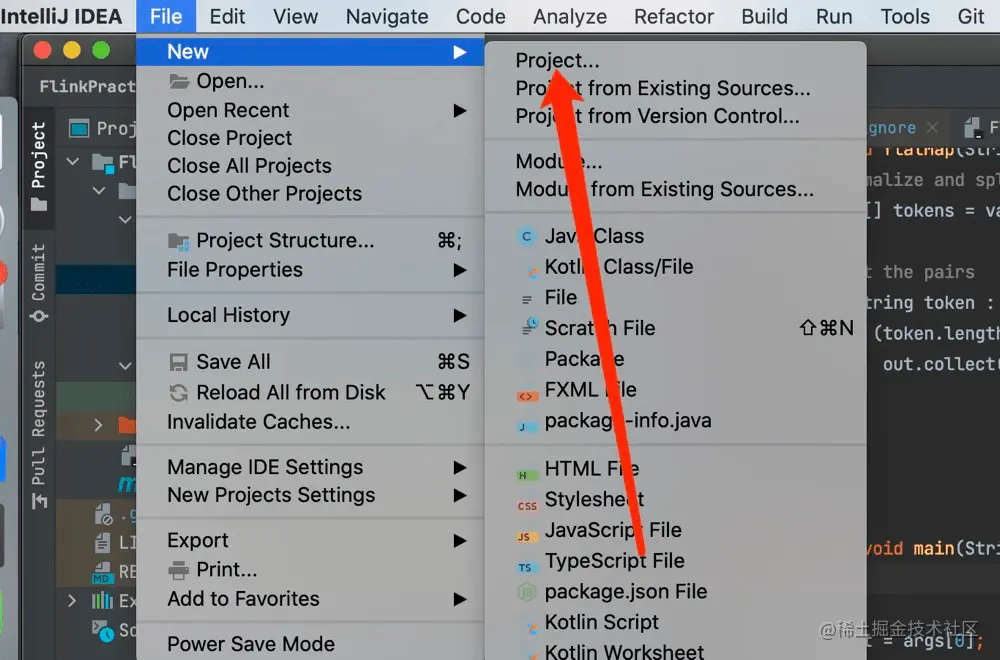Click the Project Structure icon
The image size is (1000, 660).
coord(179,241)
